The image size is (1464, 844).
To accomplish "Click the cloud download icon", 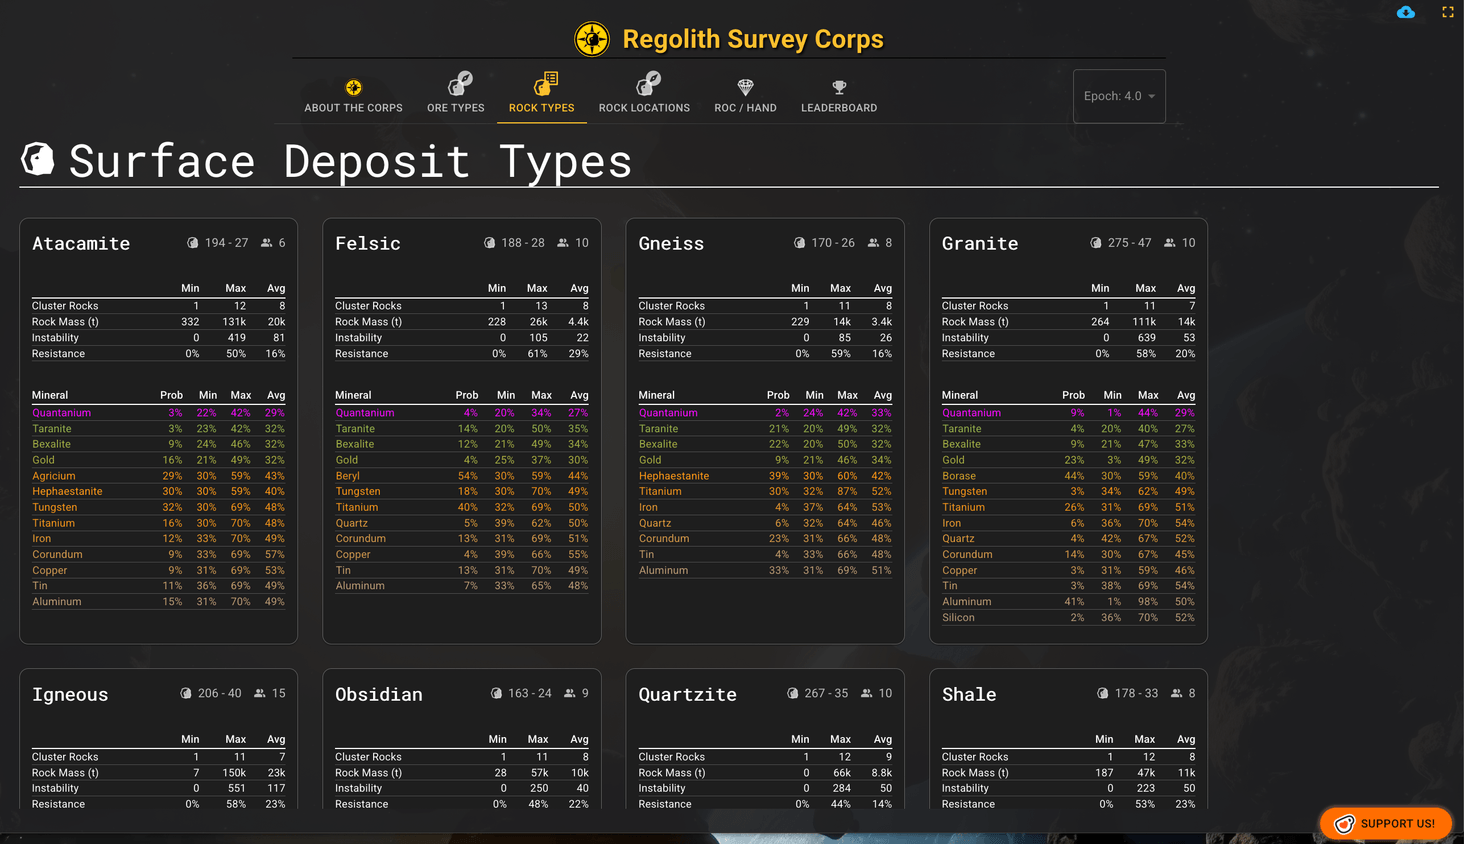I will pos(1405,12).
